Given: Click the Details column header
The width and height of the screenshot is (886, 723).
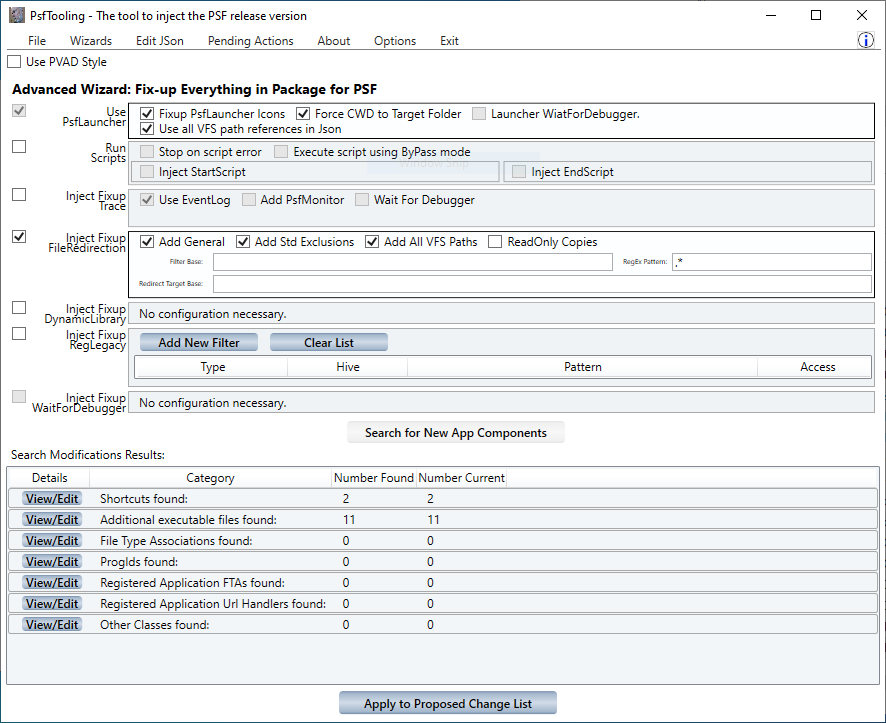Looking at the screenshot, I should [50, 478].
